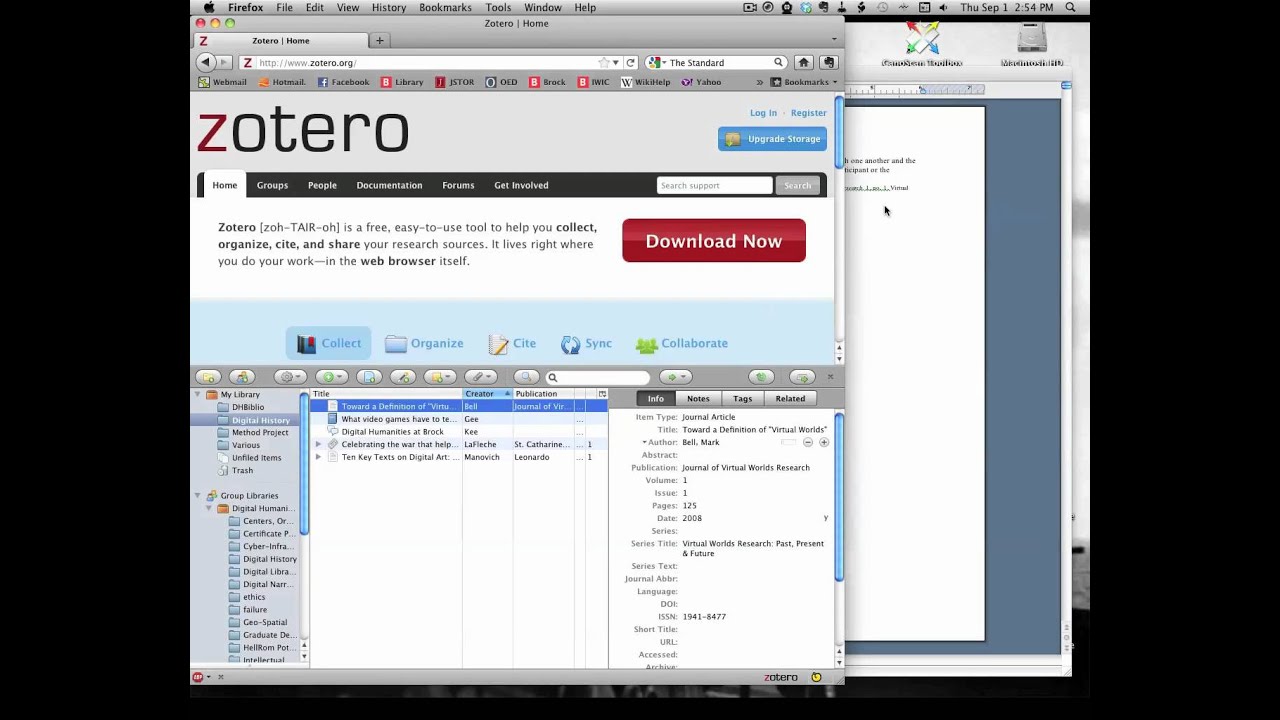Select the Collect feature icon
1280x720 pixels.
328,343
